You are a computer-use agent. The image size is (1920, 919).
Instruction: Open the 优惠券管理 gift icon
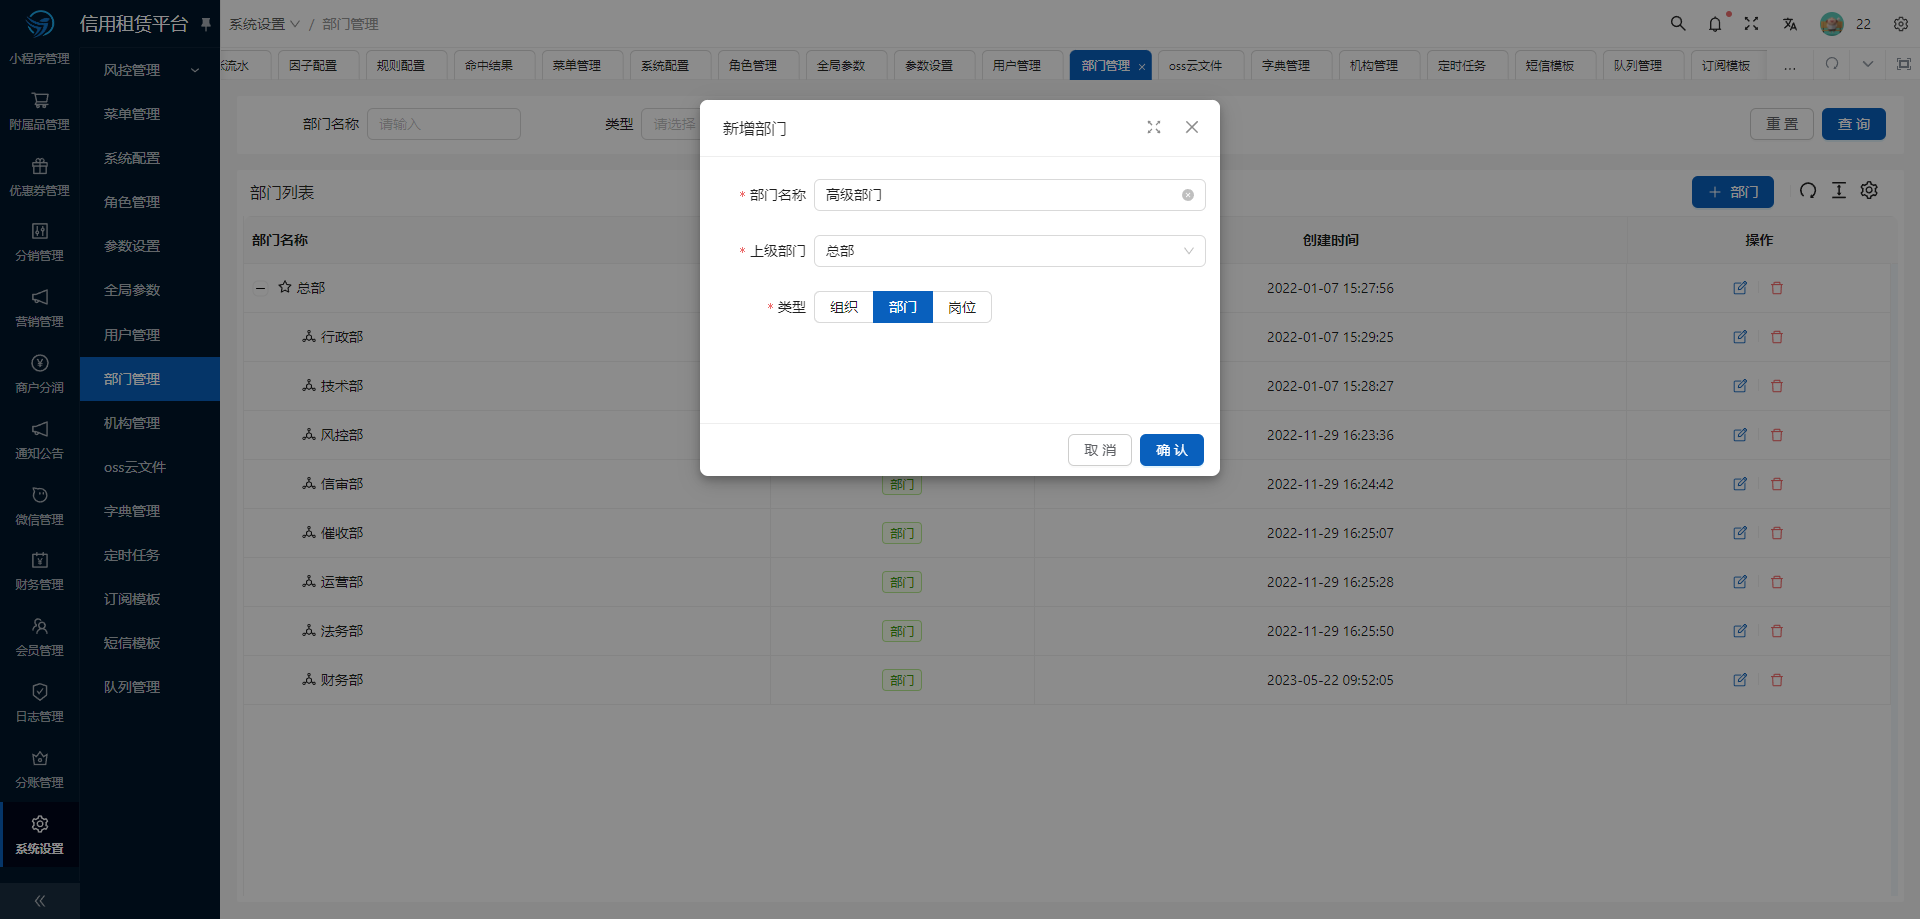[x=39, y=166]
